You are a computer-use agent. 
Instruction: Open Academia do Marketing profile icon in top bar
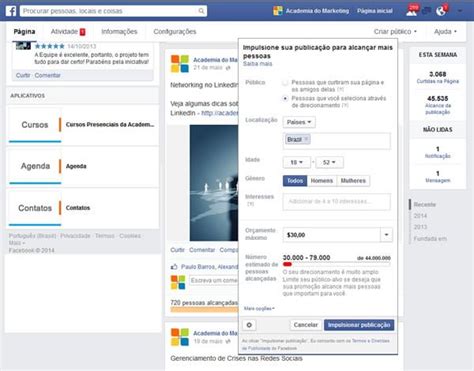point(278,11)
